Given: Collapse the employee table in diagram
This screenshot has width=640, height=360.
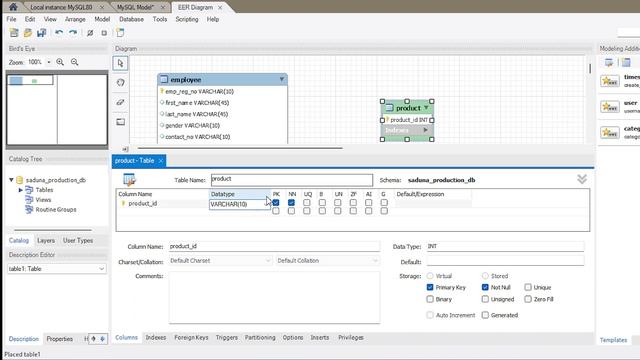Looking at the screenshot, I should tap(282, 79).
